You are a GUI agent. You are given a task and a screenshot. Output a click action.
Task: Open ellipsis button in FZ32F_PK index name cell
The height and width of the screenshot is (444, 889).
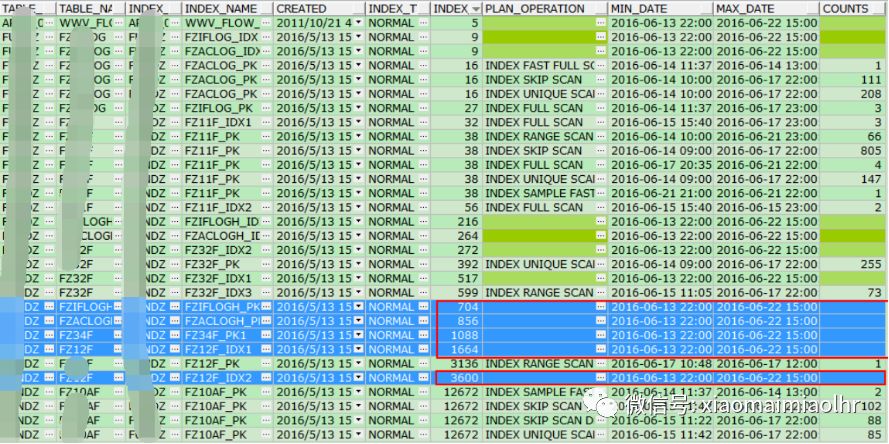point(266,264)
